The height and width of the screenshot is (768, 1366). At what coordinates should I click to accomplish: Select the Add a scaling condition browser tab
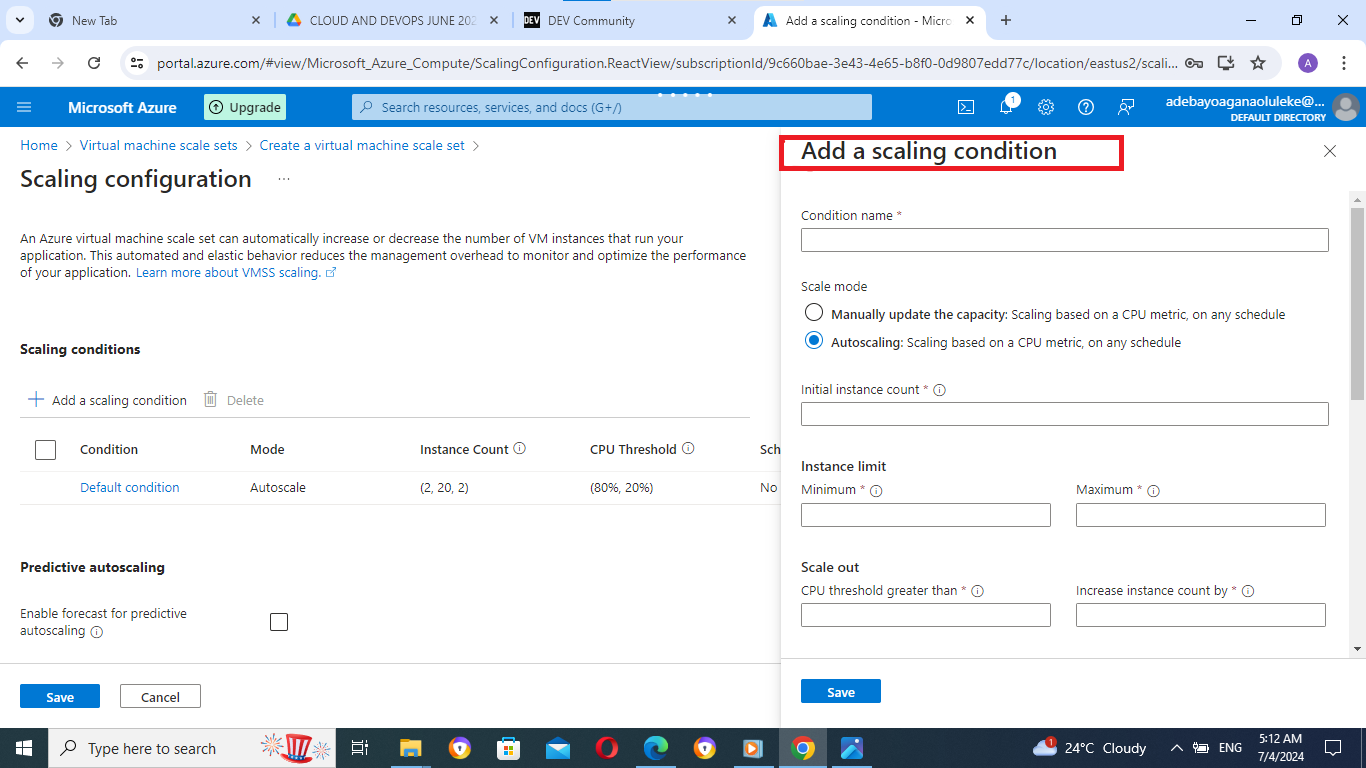870,20
